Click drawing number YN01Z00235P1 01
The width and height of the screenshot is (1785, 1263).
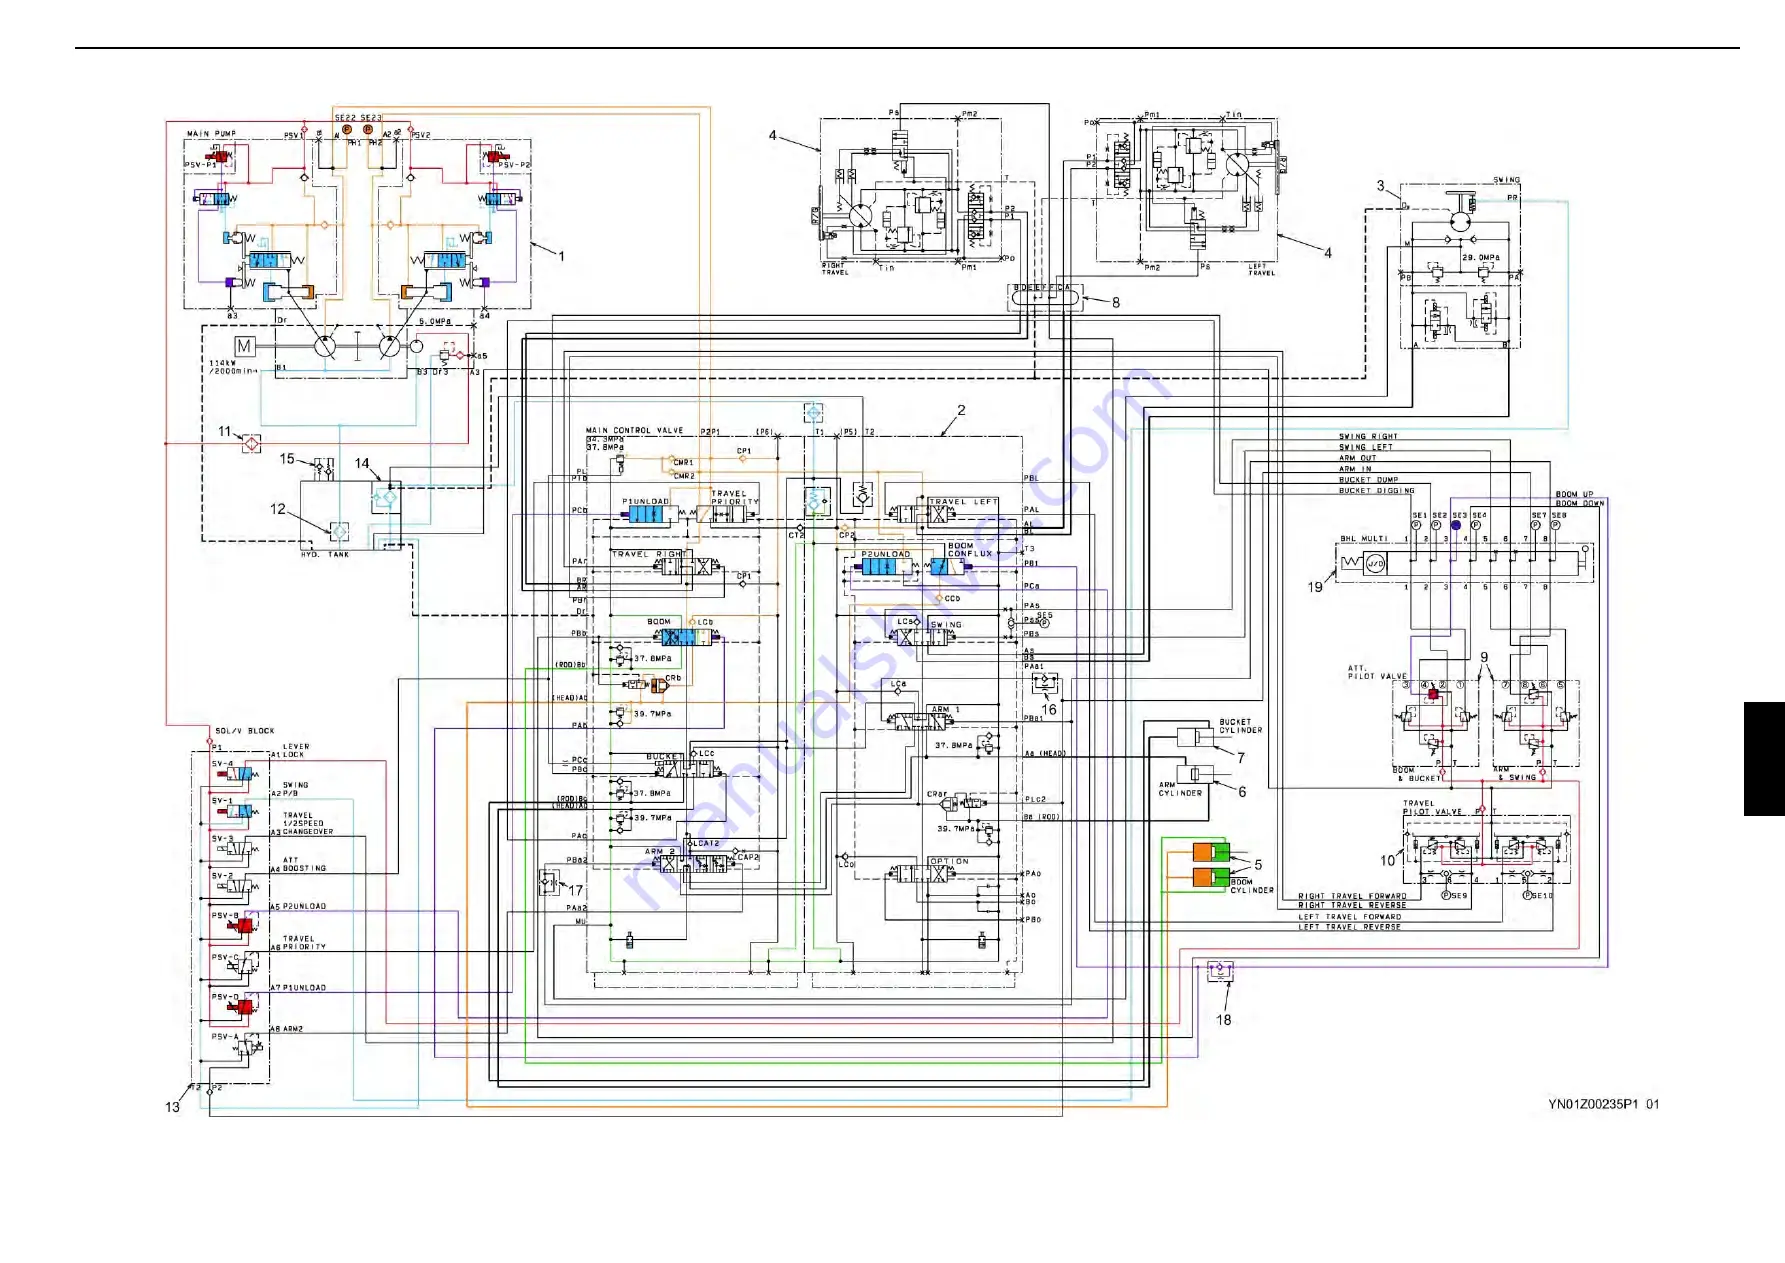pos(1603,1104)
